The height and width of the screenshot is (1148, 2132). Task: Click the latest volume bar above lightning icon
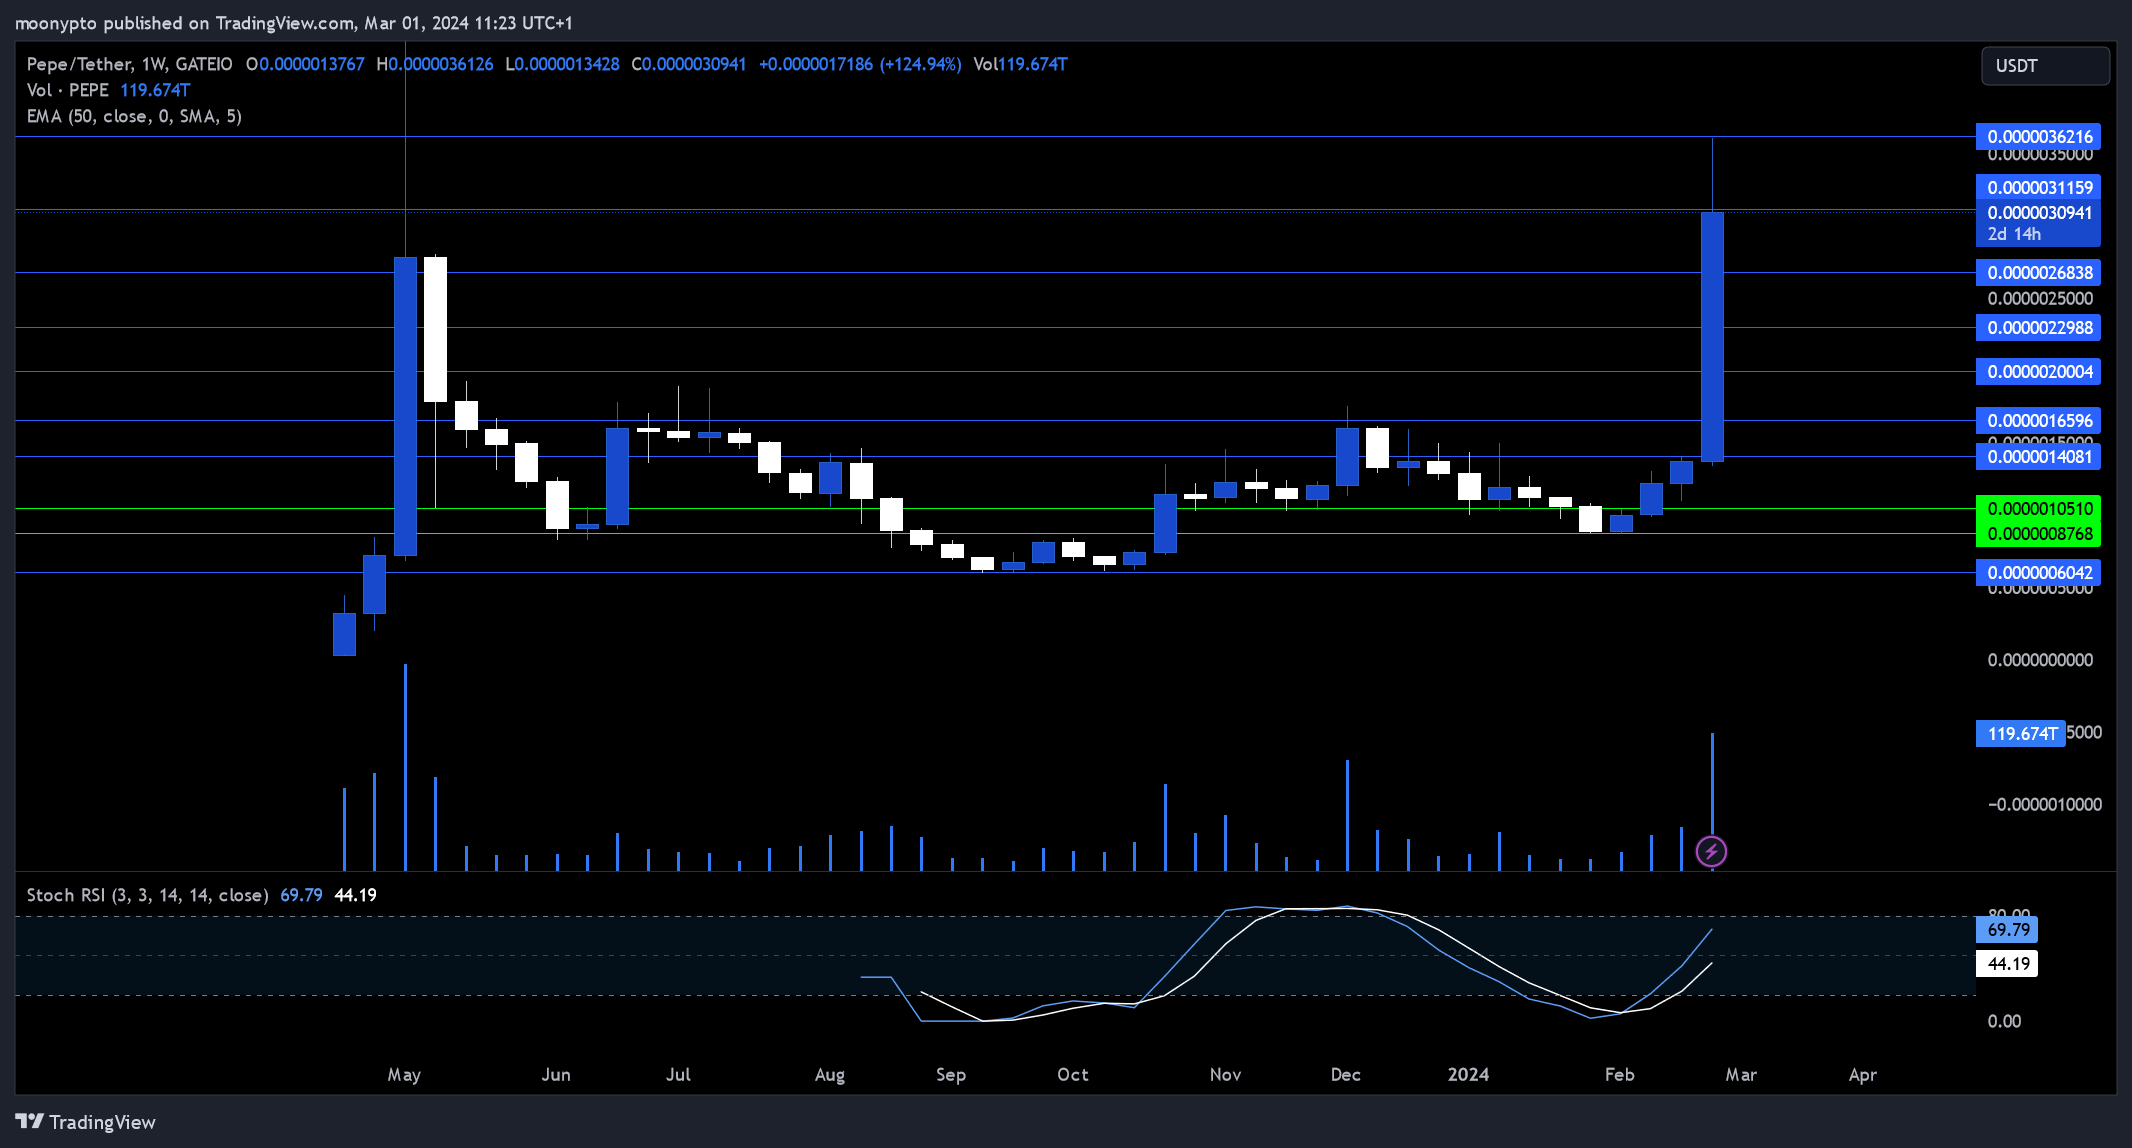1712,784
